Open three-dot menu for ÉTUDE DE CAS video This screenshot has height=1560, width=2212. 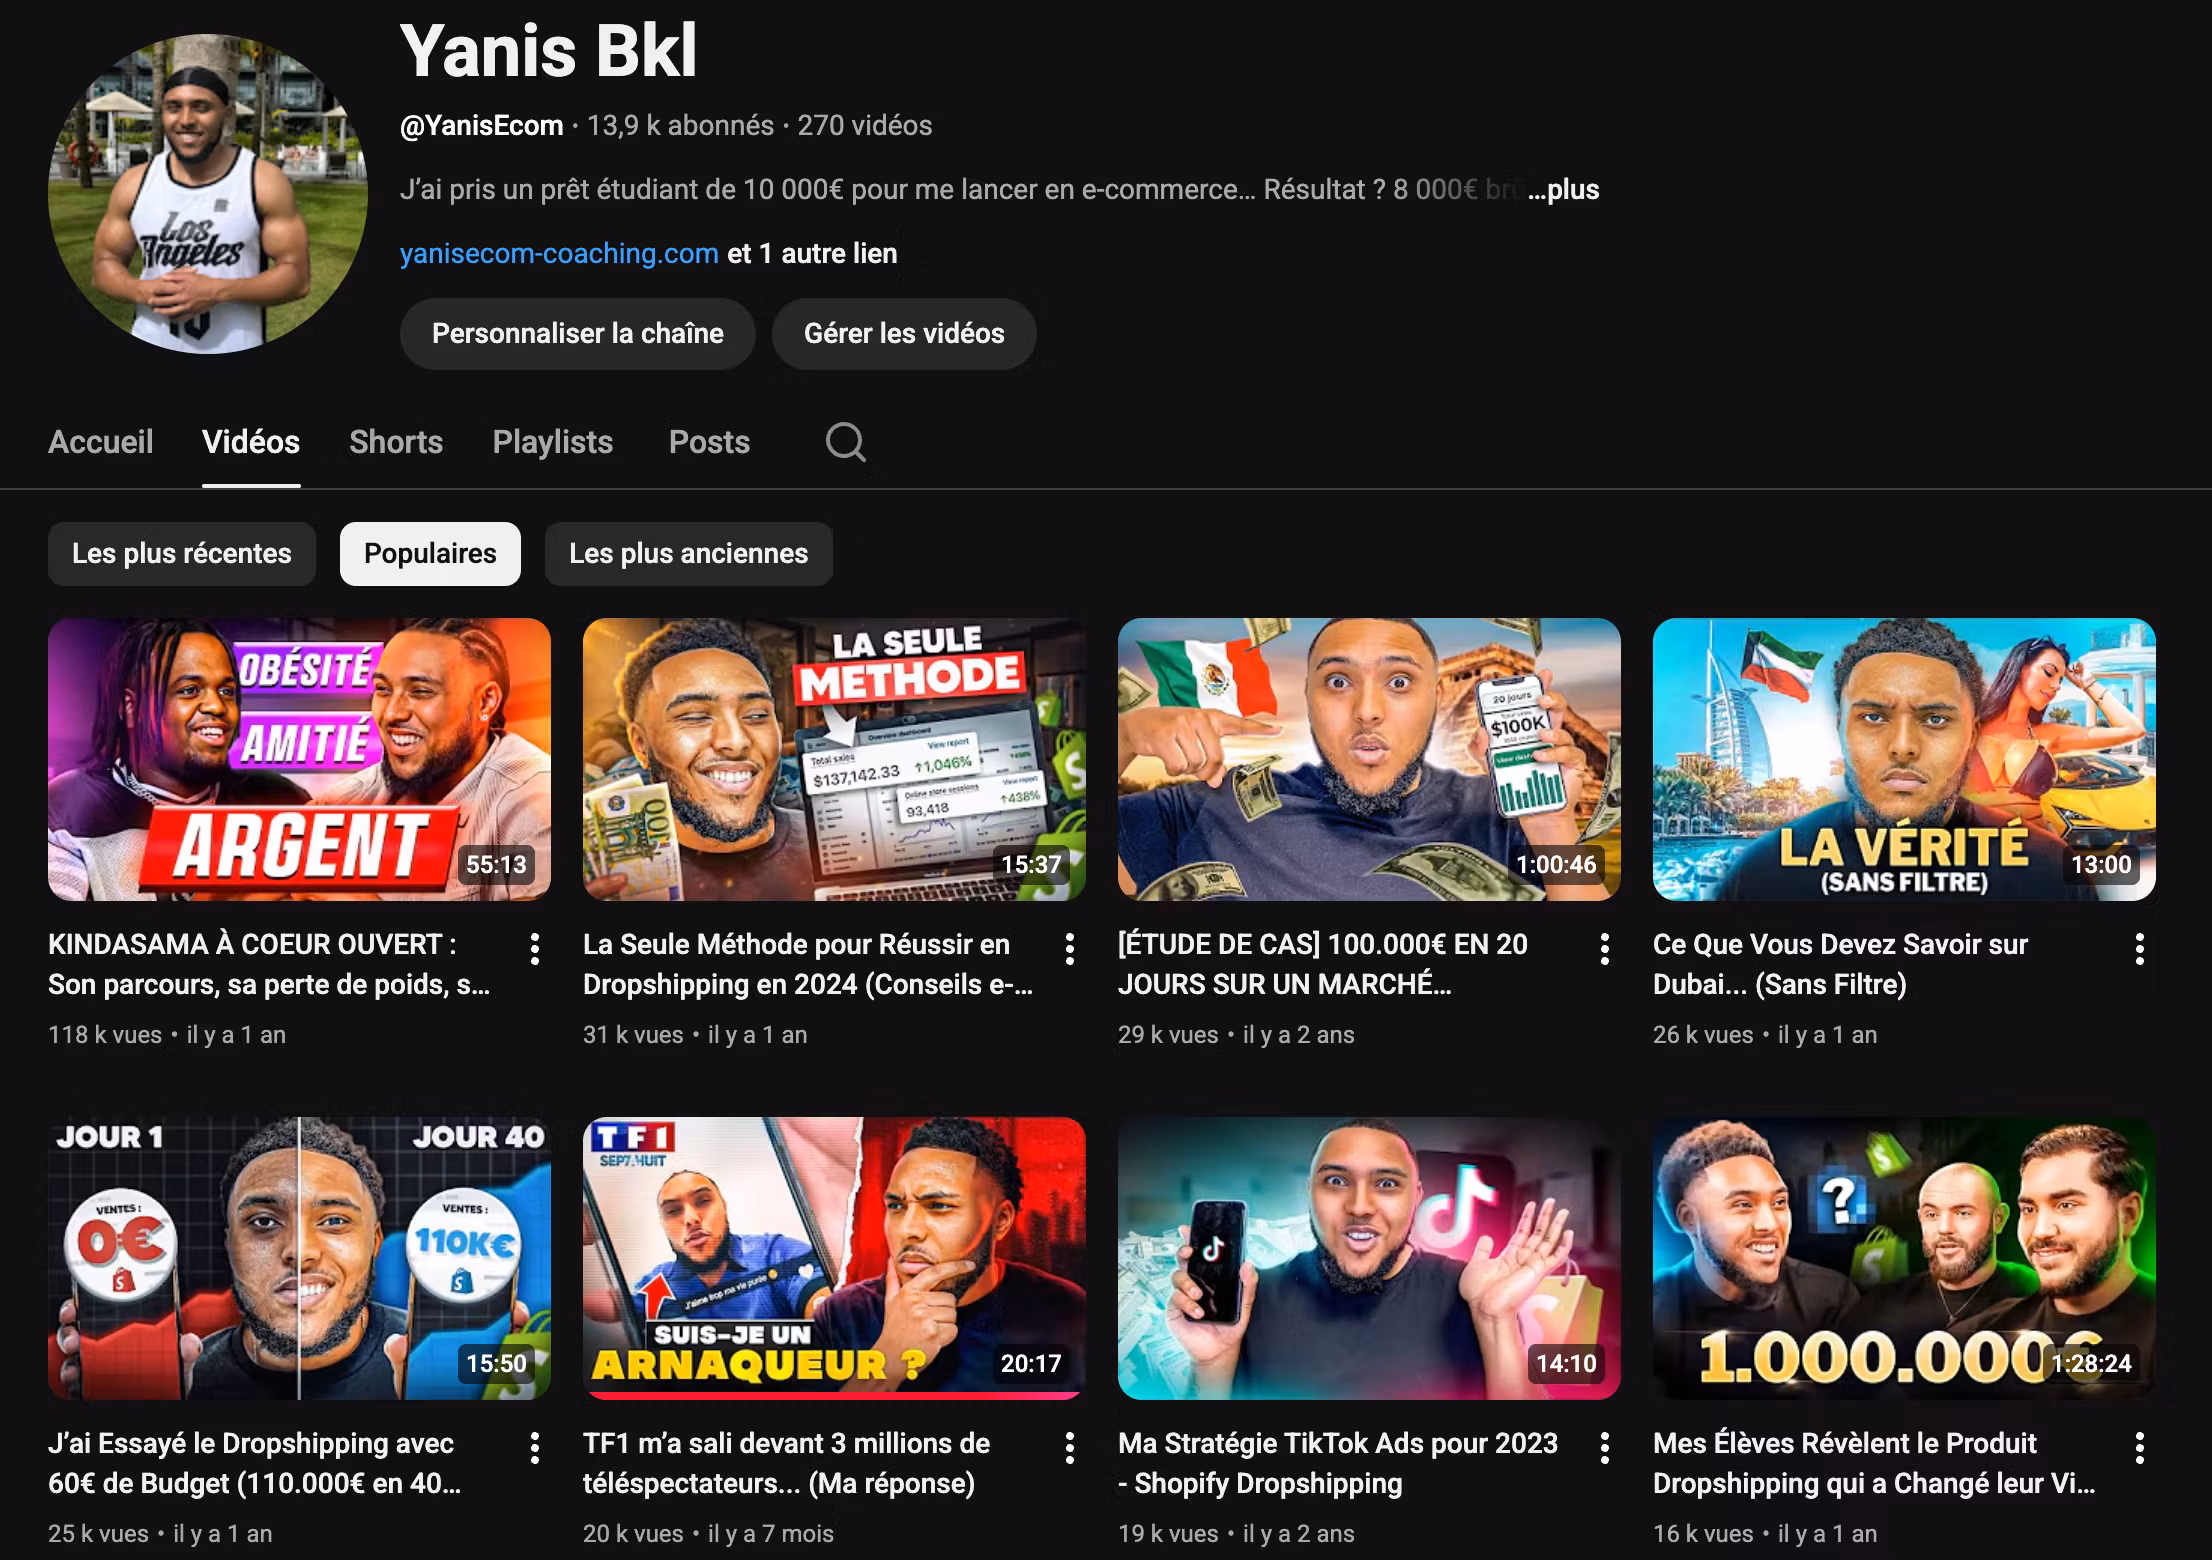[x=1605, y=948]
